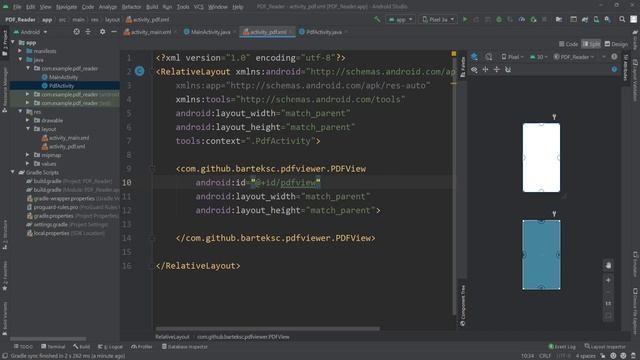640x360 pixels.
Task: Switch editor to Split view
Action: (591, 44)
